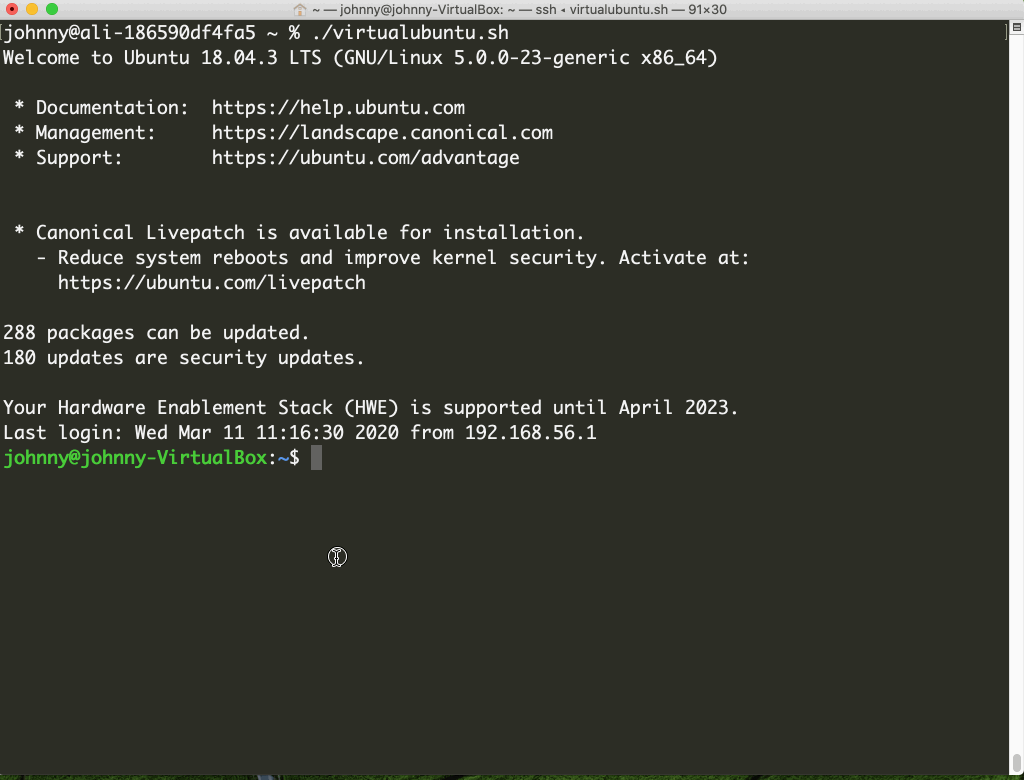Open the https://landscape.canonical.com link
The width and height of the screenshot is (1024, 780).
coord(382,133)
